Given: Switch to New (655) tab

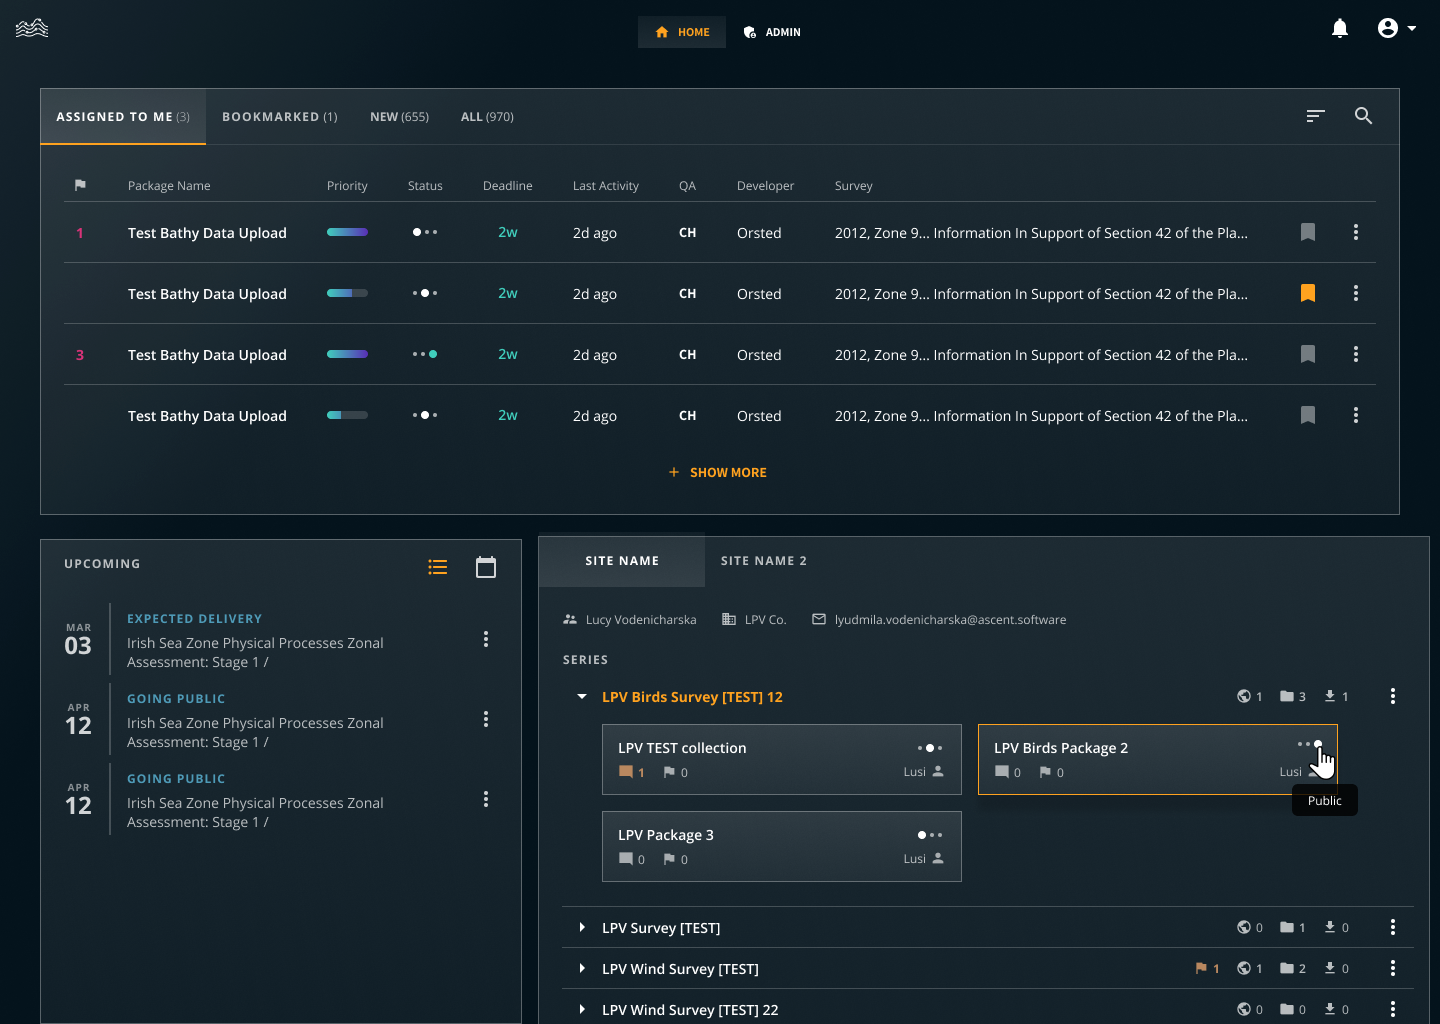Looking at the screenshot, I should (399, 117).
